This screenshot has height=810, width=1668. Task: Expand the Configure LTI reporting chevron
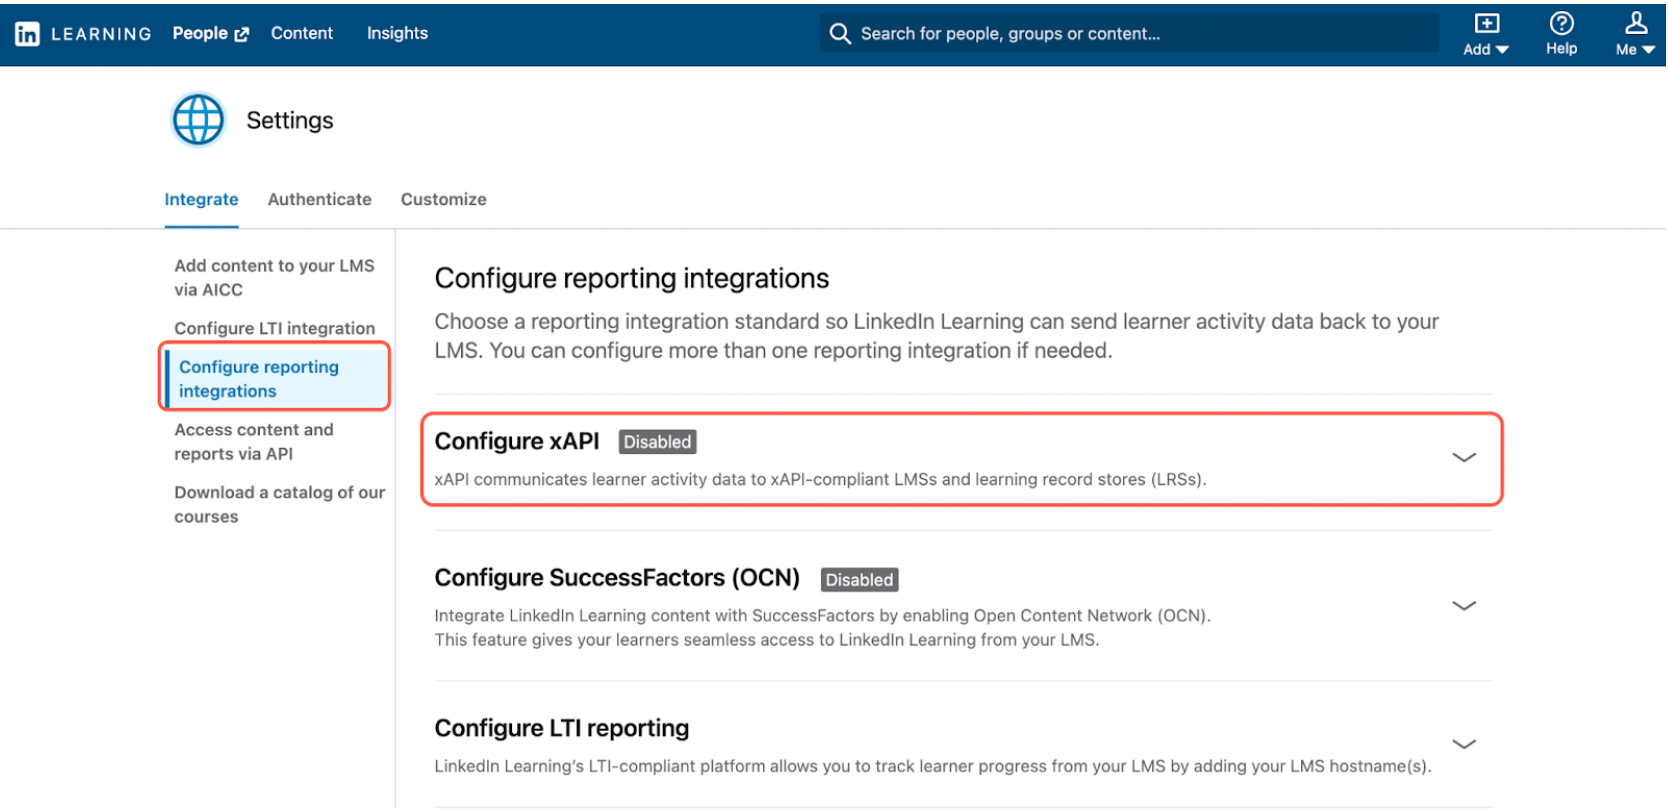click(1463, 744)
